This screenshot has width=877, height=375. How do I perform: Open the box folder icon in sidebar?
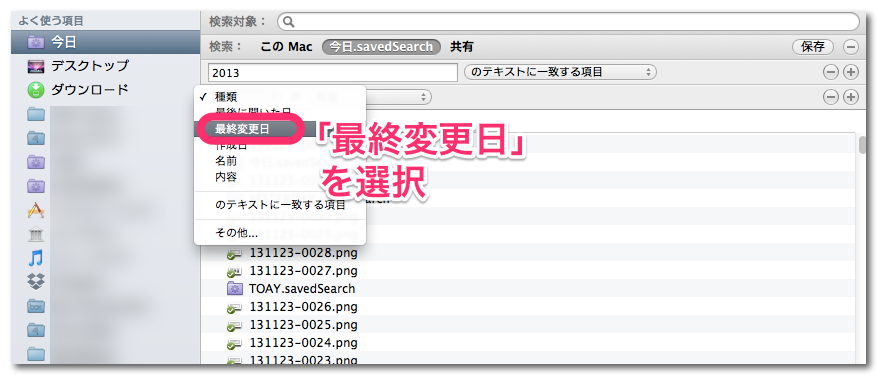click(36, 306)
